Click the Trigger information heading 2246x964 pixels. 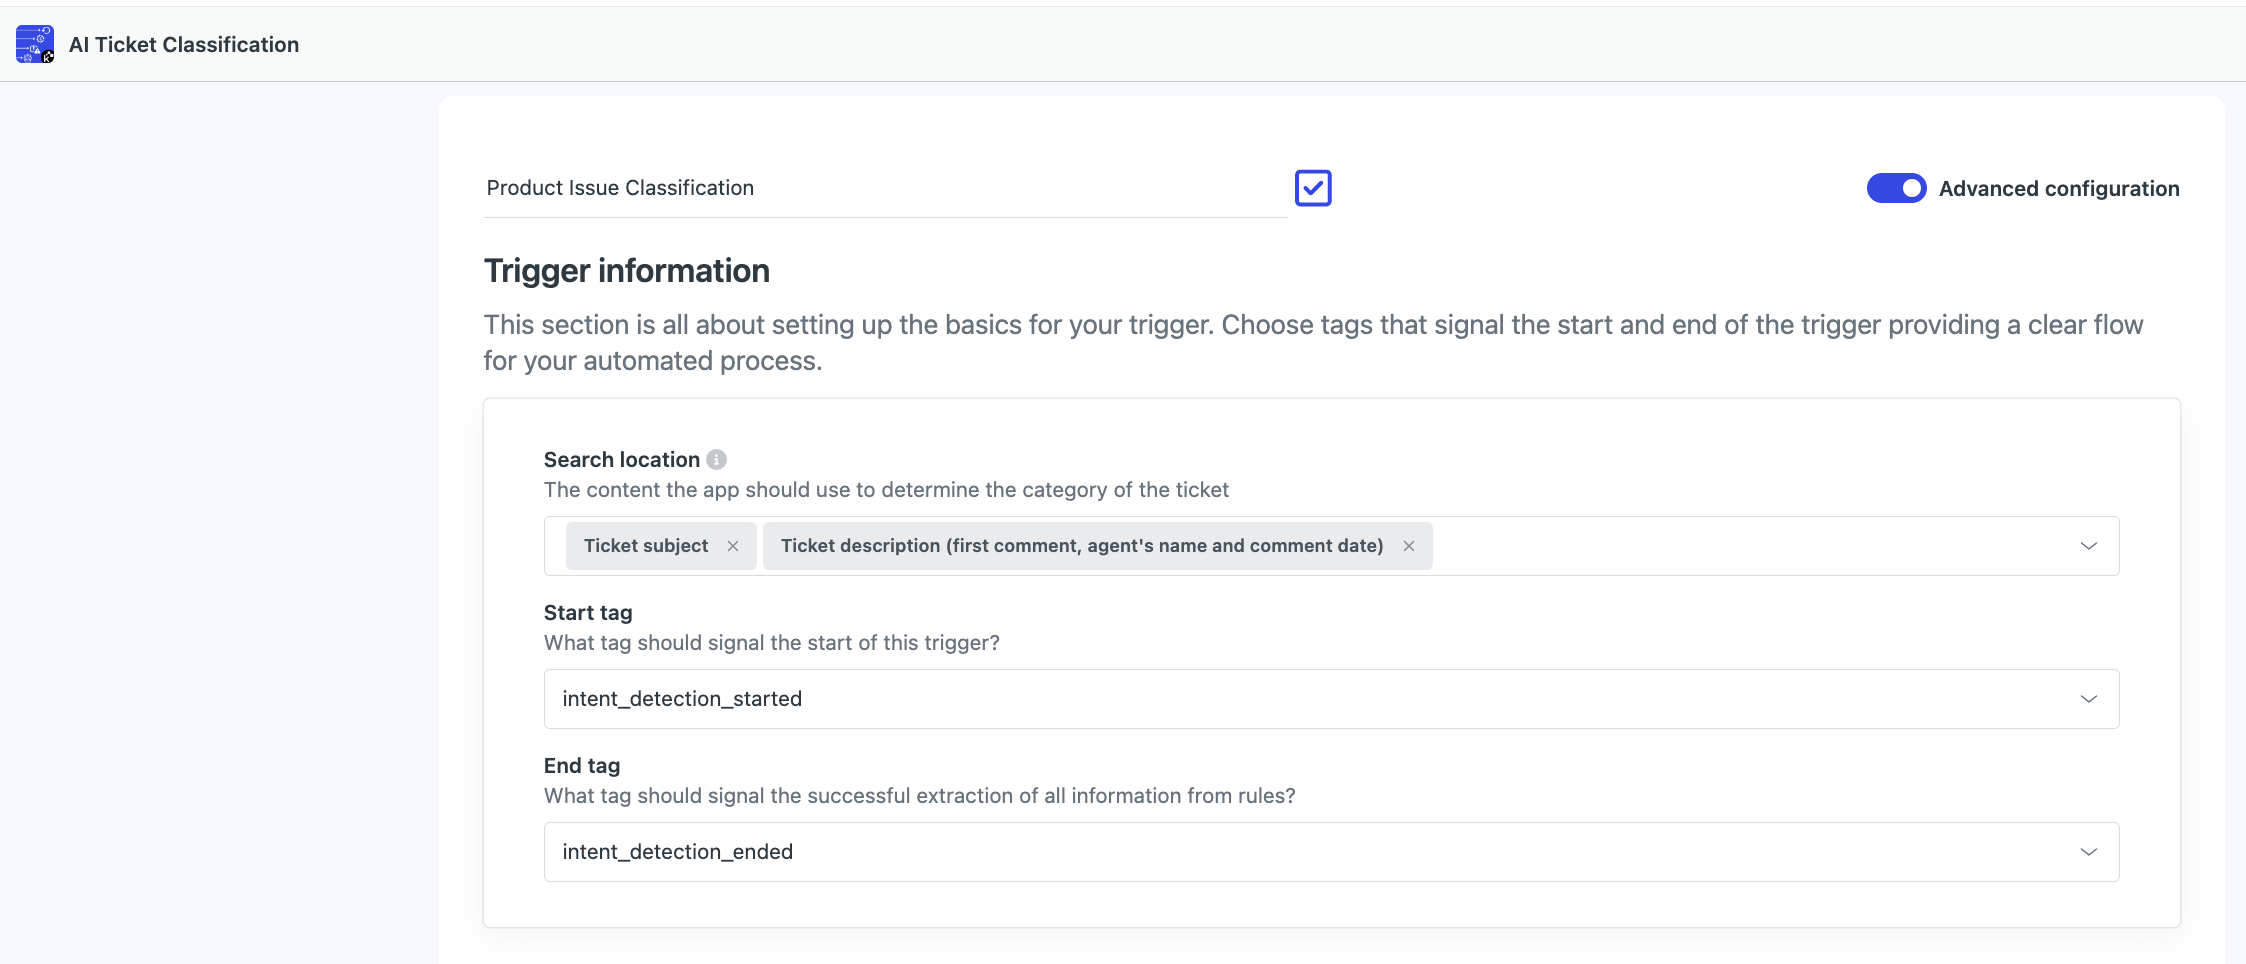click(627, 271)
